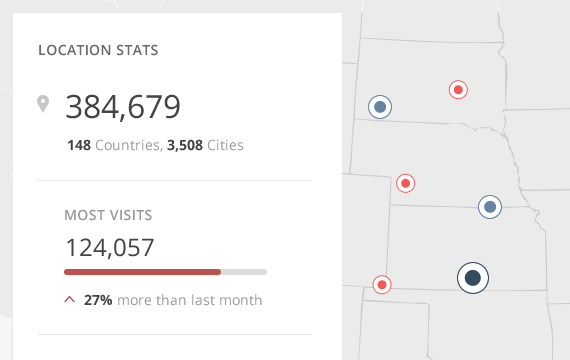Click the LOCATION STATS heading
The image size is (570, 360).
[98, 50]
